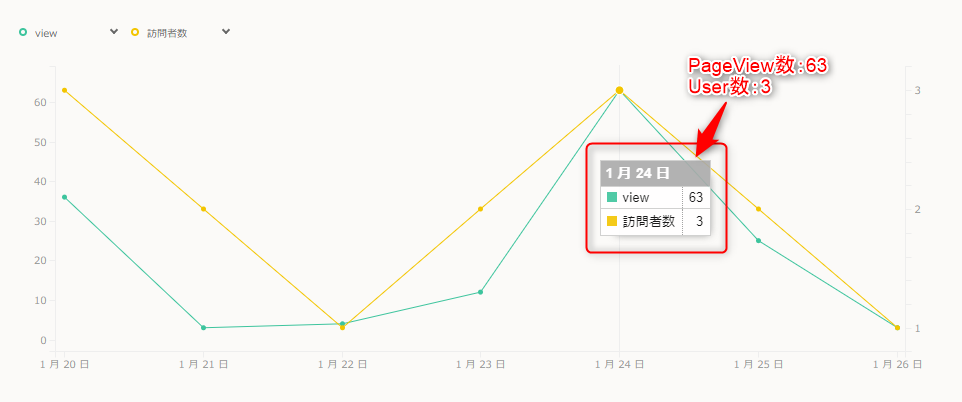The width and height of the screenshot is (962, 402).
Task: Open the view metric dropdown chevron
Action: (114, 32)
